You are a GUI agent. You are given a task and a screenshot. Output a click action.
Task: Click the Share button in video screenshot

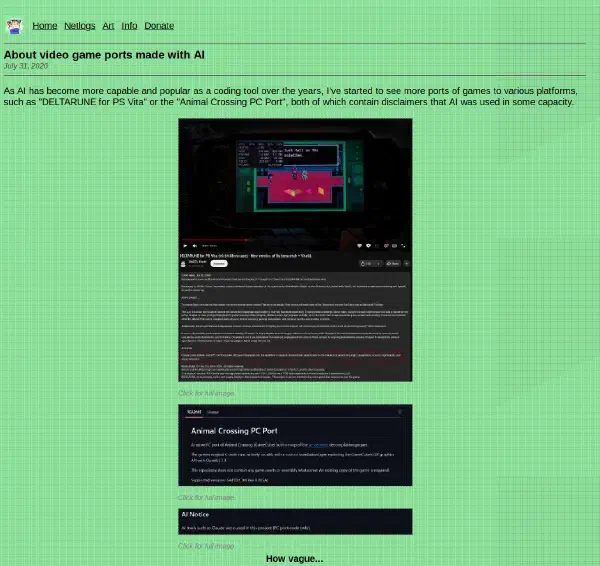pyautogui.click(x=393, y=263)
